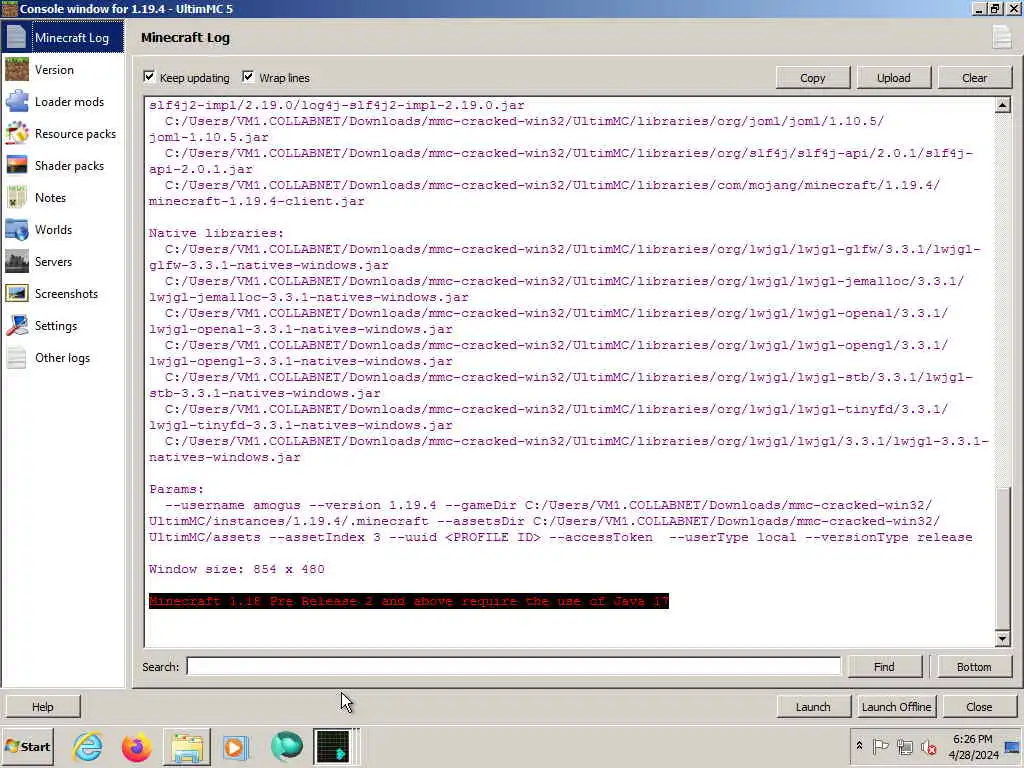
Task: Click the Version grass block icon
Action: 16,69
